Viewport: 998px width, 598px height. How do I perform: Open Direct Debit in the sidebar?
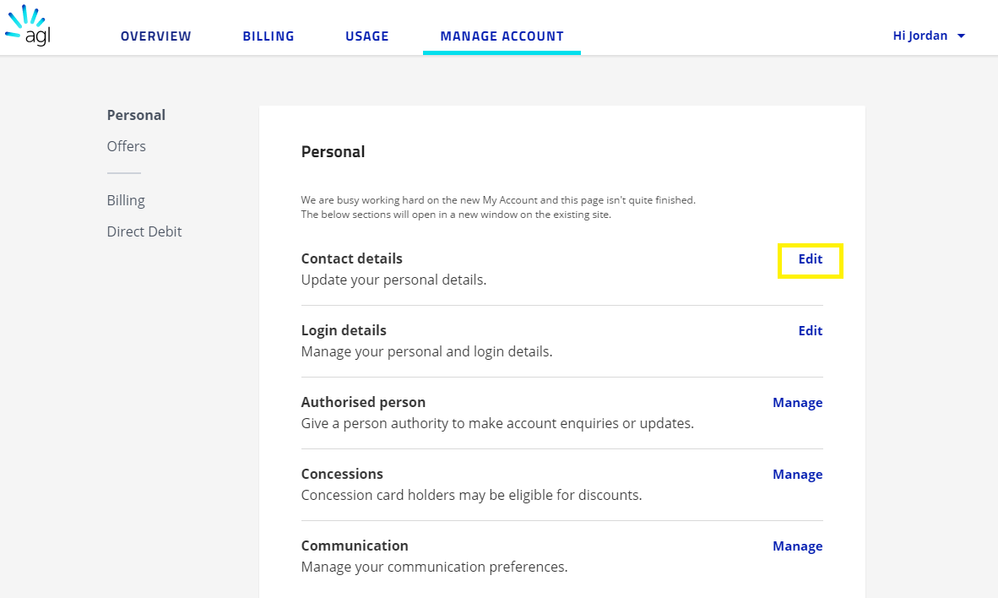coord(144,231)
